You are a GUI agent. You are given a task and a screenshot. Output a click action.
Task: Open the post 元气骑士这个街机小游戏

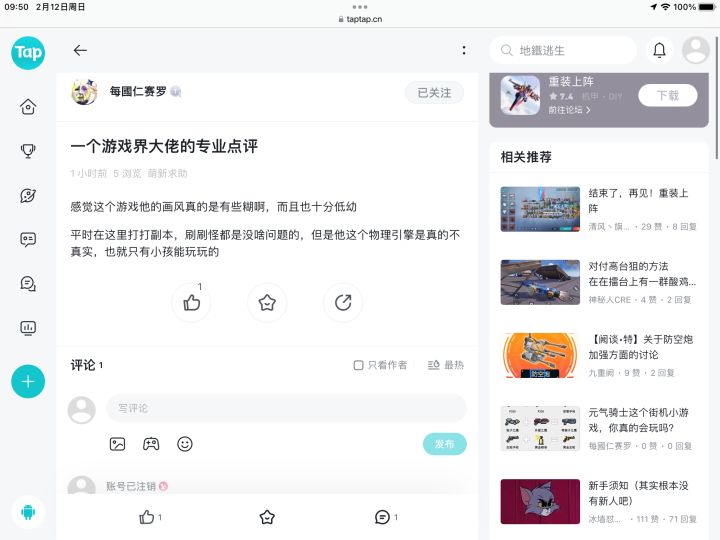(638, 420)
